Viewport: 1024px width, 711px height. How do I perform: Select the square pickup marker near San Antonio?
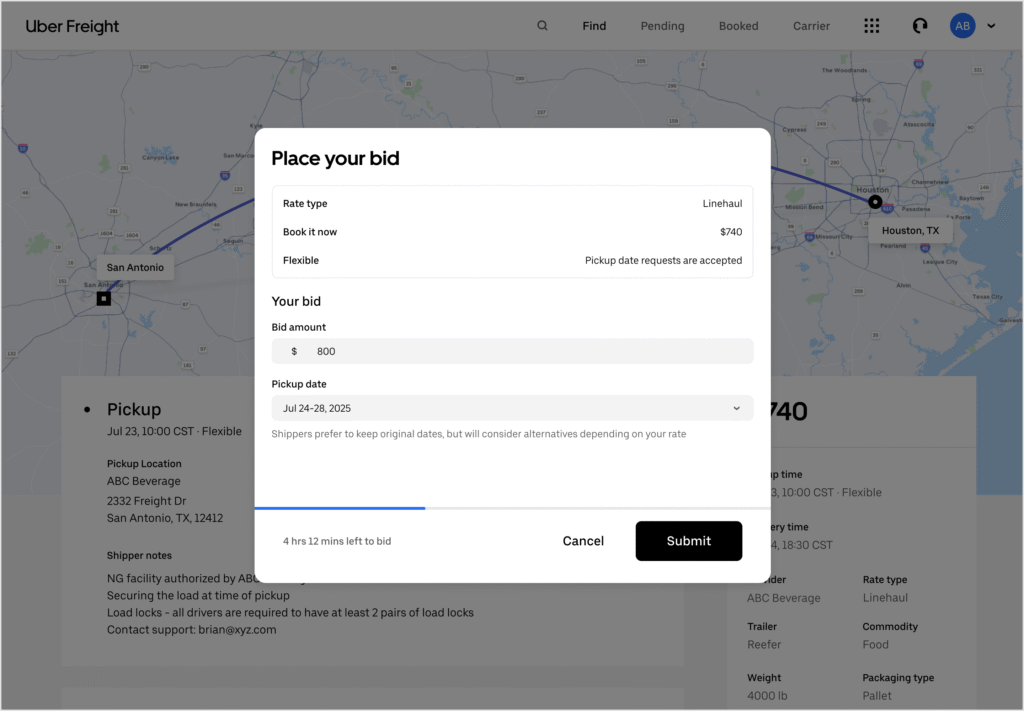pyautogui.click(x=104, y=298)
